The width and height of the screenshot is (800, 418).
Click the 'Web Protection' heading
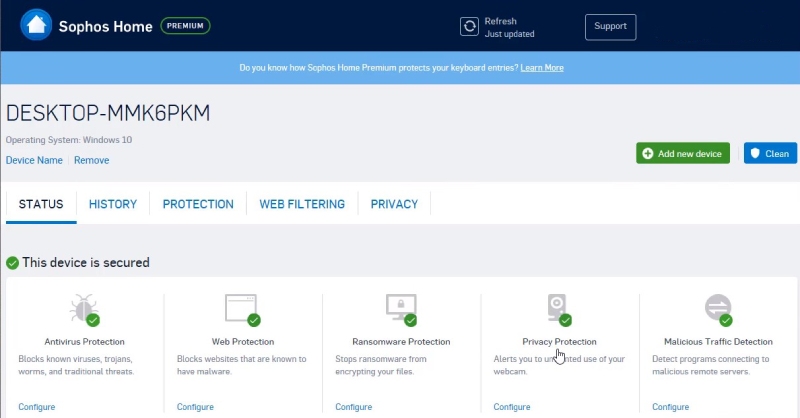[x=243, y=341]
